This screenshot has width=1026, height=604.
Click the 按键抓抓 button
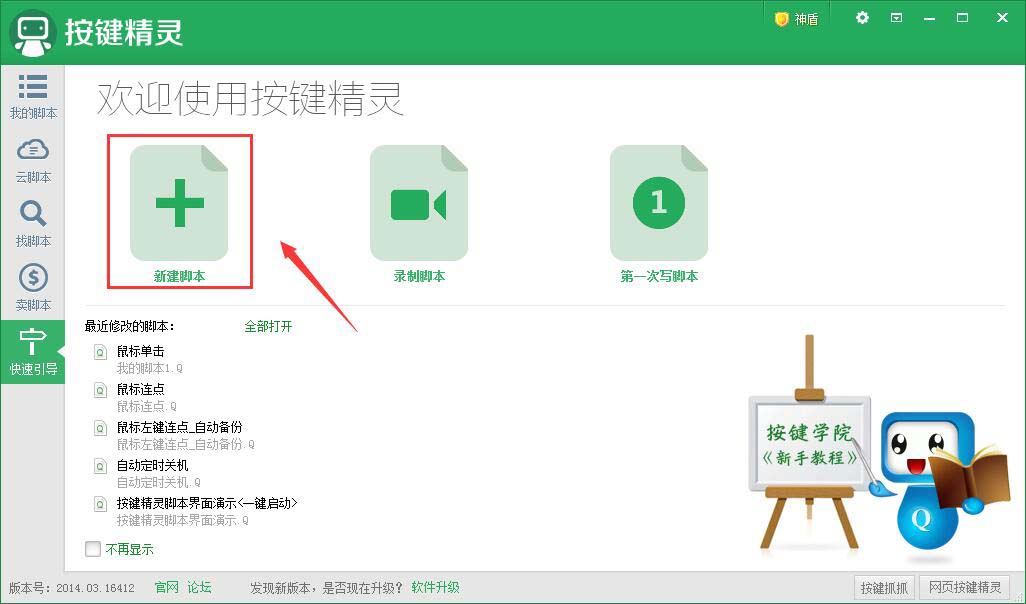coord(884,588)
